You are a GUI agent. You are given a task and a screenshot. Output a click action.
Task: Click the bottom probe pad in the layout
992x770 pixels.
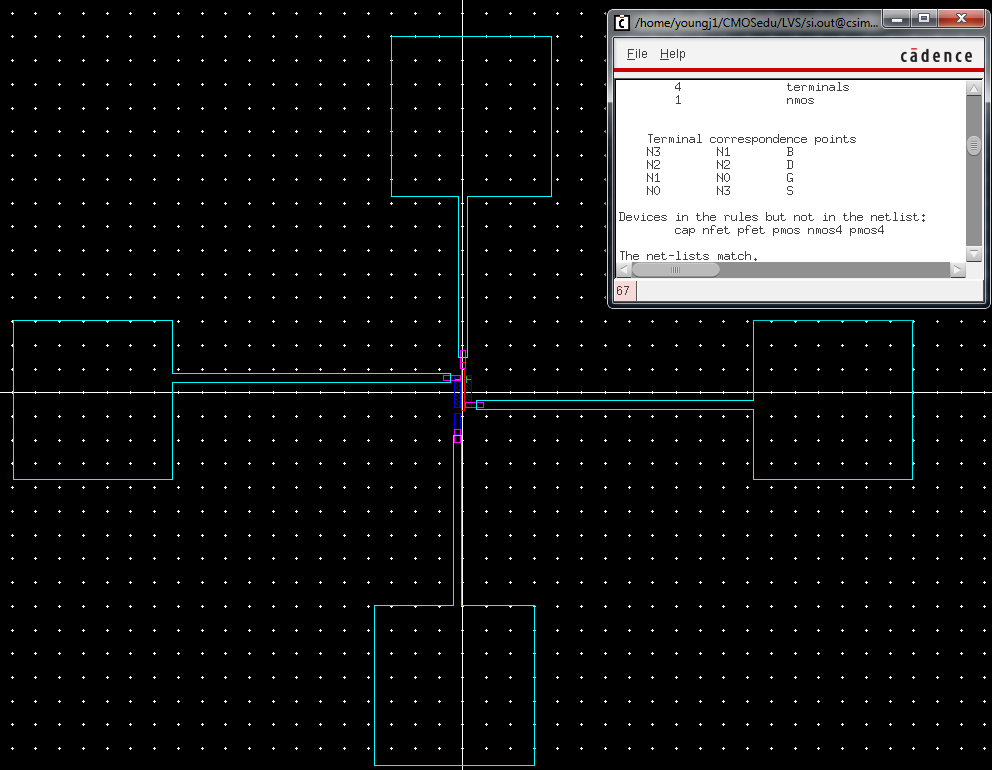coord(455,683)
